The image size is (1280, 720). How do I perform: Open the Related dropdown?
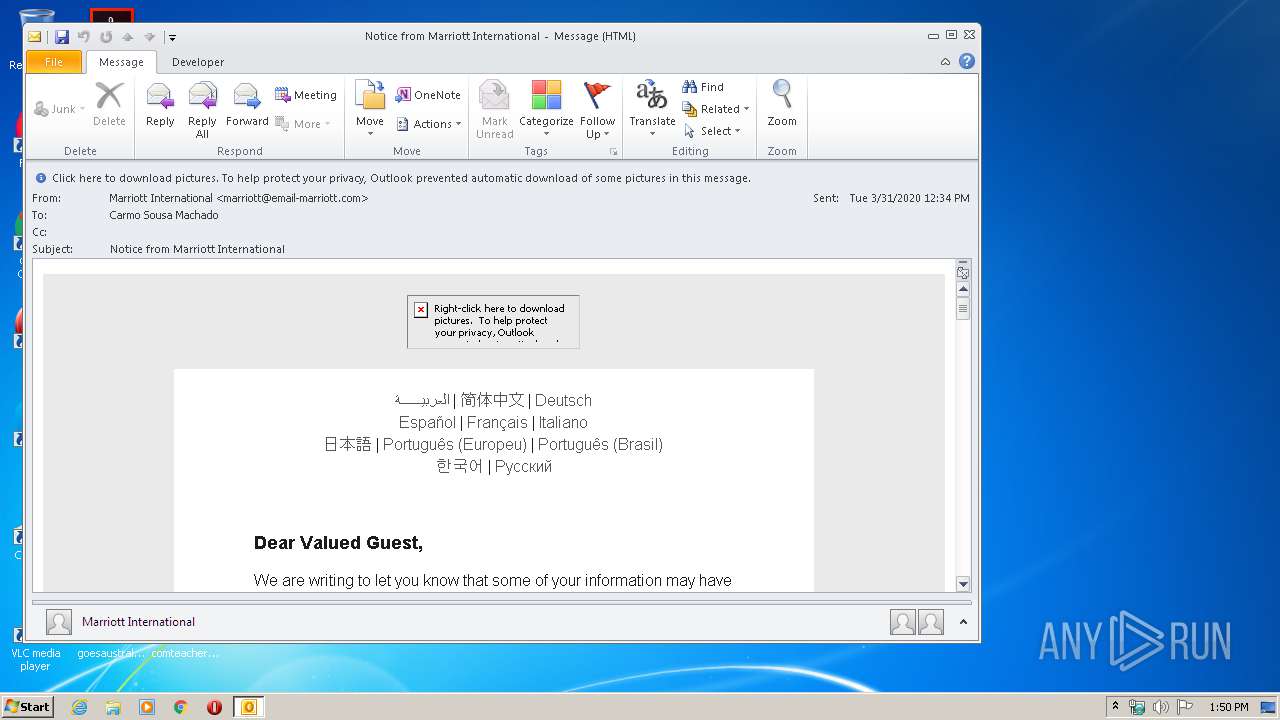[x=715, y=109]
